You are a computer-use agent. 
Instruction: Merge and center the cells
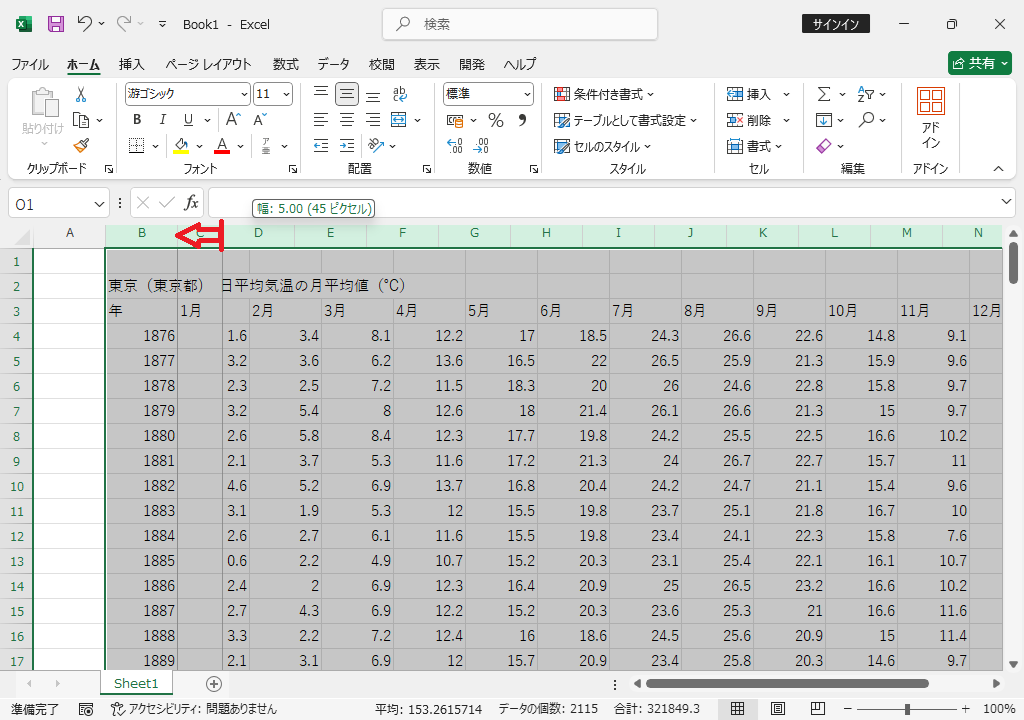398,120
